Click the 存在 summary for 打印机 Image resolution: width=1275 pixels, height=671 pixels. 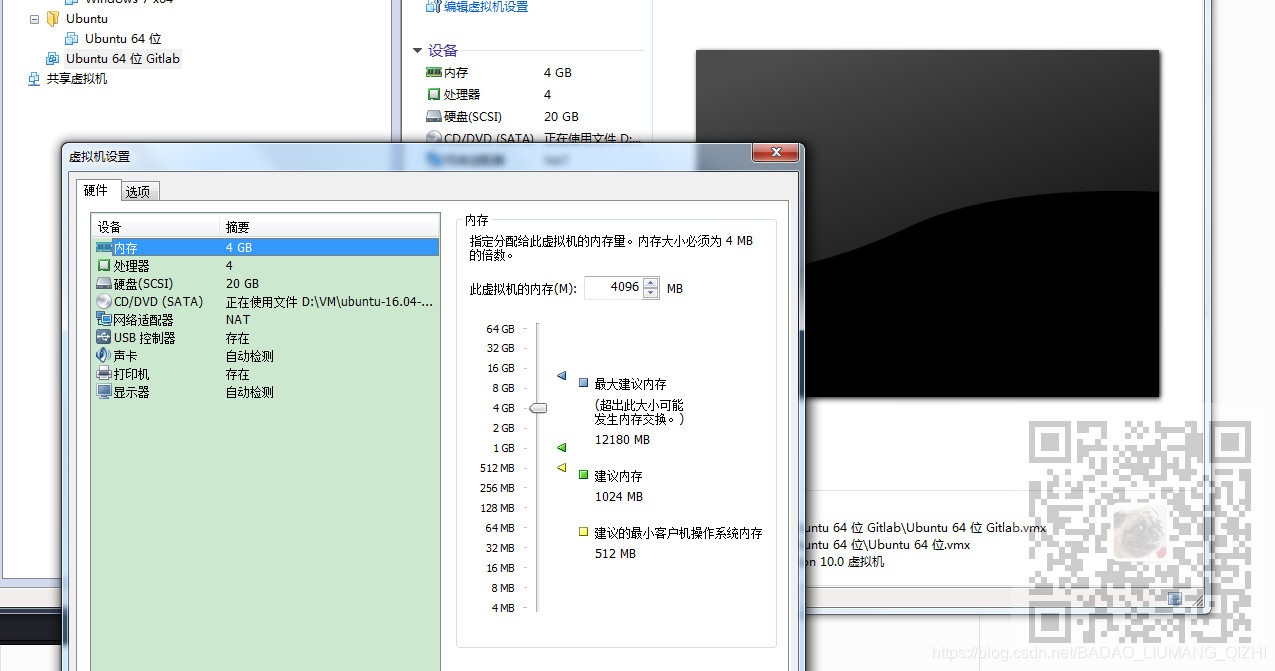[238, 373]
